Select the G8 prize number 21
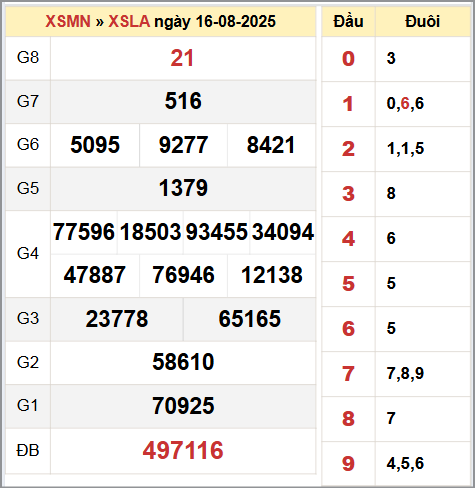This screenshot has height=488, width=475. pyautogui.click(x=182, y=58)
